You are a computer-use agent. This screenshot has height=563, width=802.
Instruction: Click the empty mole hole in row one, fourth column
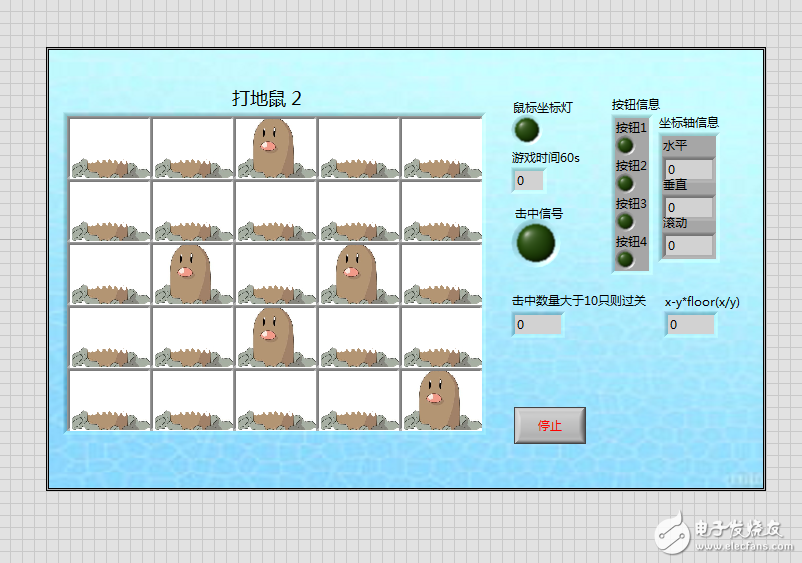[x=359, y=148]
